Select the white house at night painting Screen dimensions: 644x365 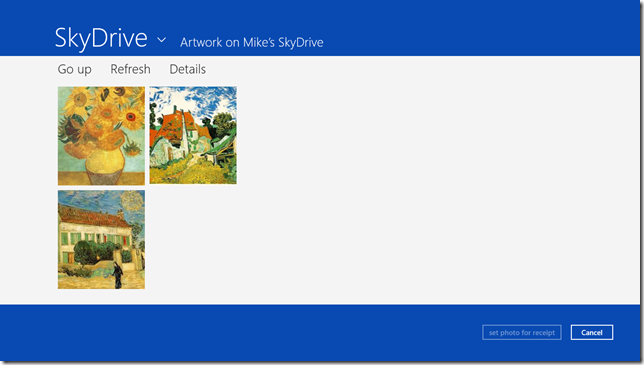coord(101,239)
